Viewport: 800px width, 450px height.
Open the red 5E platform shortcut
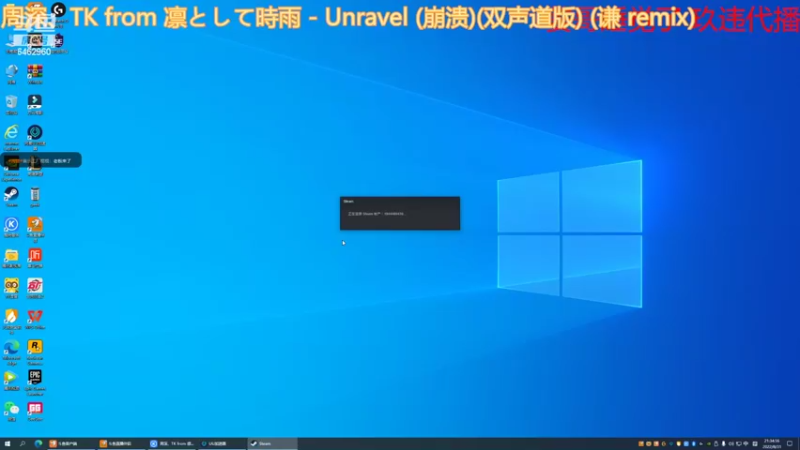coord(35,258)
